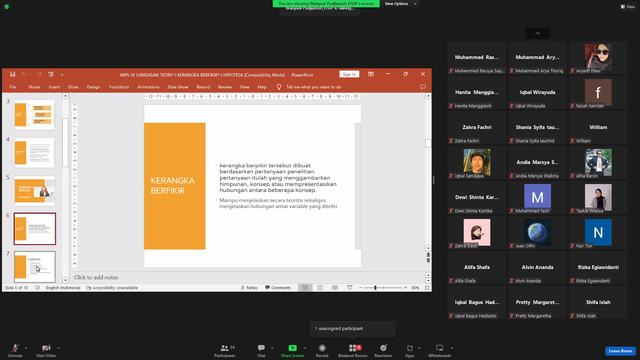Click the Leave Room button
The width and height of the screenshot is (640, 360).
[620, 351]
